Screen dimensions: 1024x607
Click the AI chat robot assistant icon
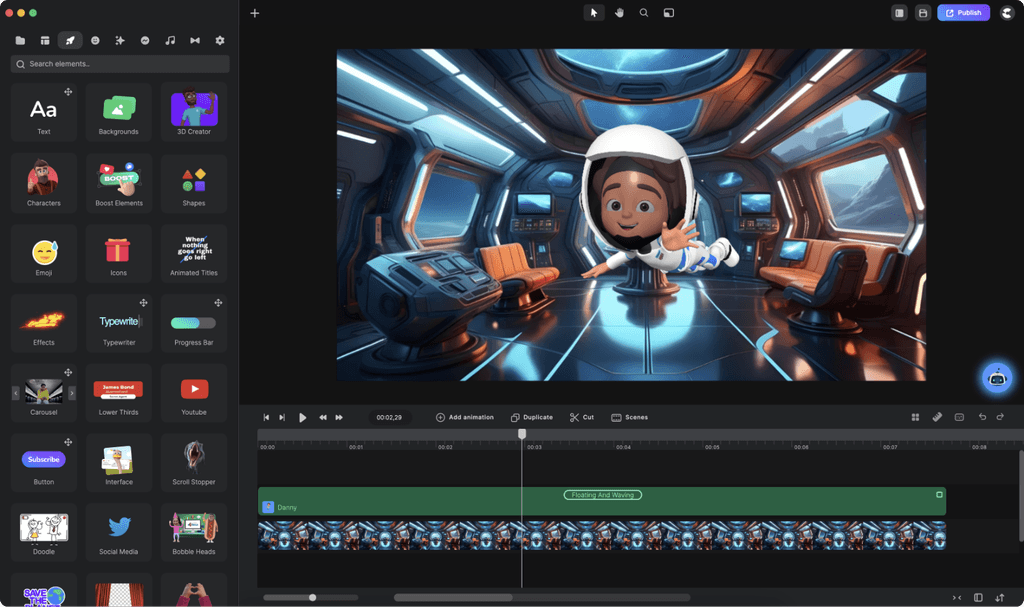tap(996, 378)
